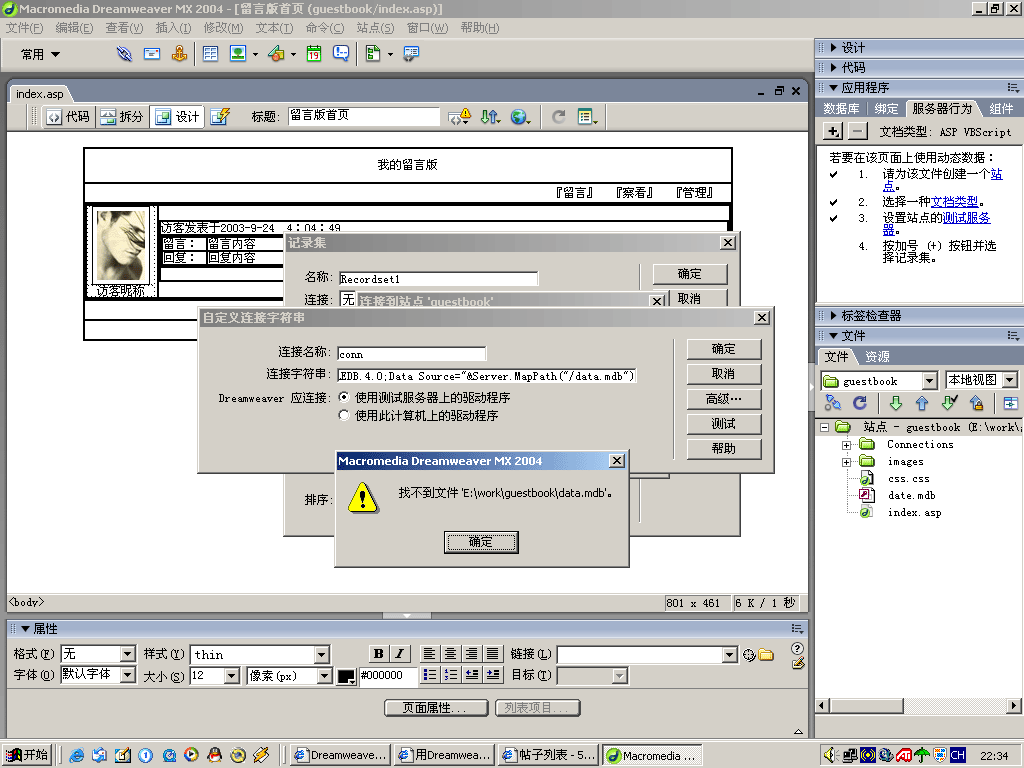This screenshot has width=1024, height=768.
Task: Click the Get Files green down arrow
Action: point(895,403)
